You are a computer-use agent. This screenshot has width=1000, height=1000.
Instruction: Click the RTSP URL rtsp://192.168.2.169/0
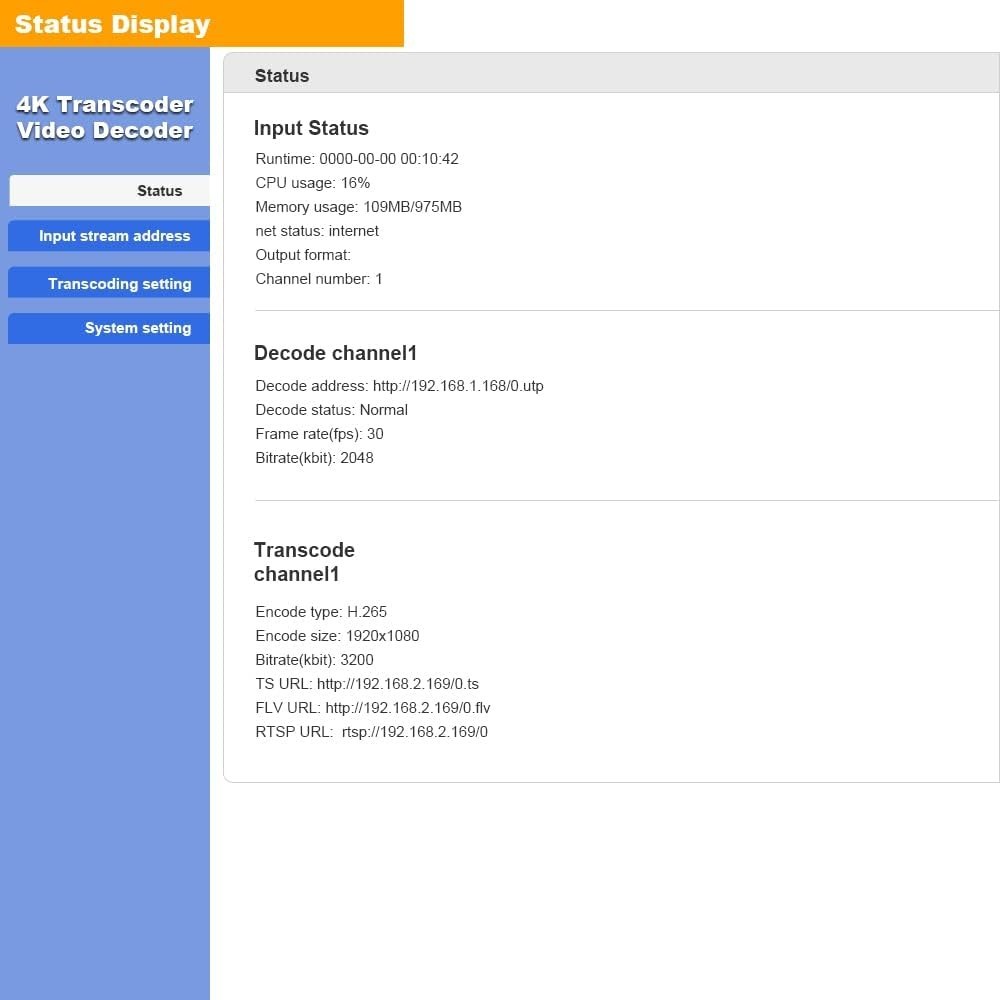tap(414, 732)
